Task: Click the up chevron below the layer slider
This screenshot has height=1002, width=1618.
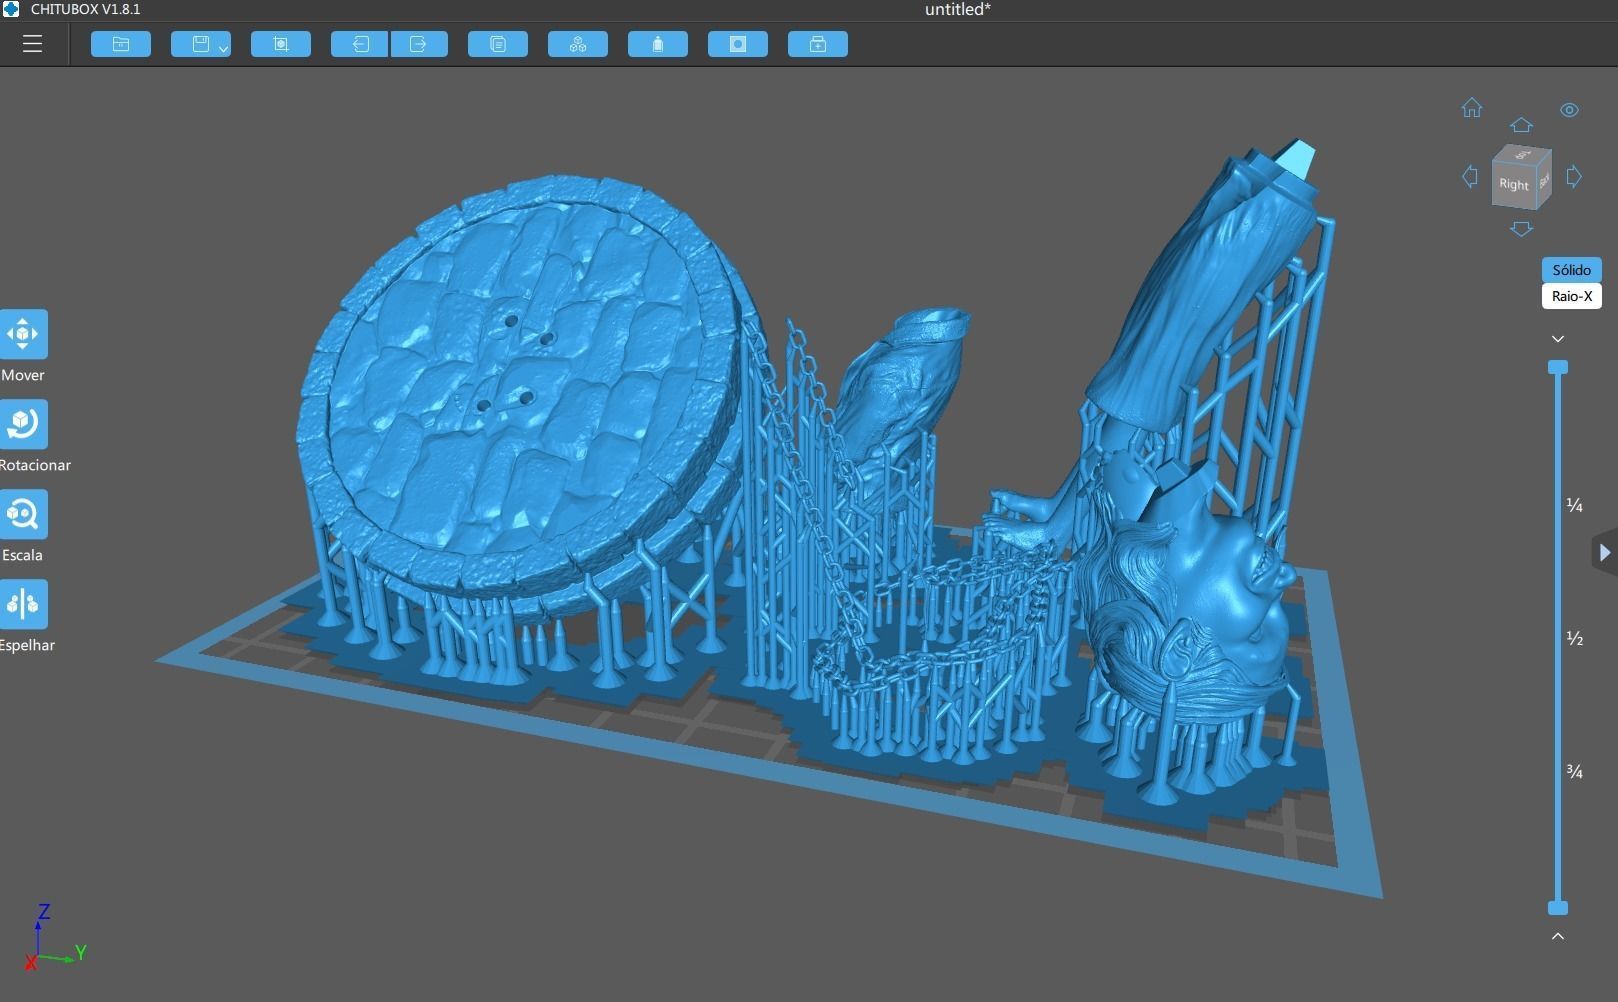Action: tap(1558, 936)
